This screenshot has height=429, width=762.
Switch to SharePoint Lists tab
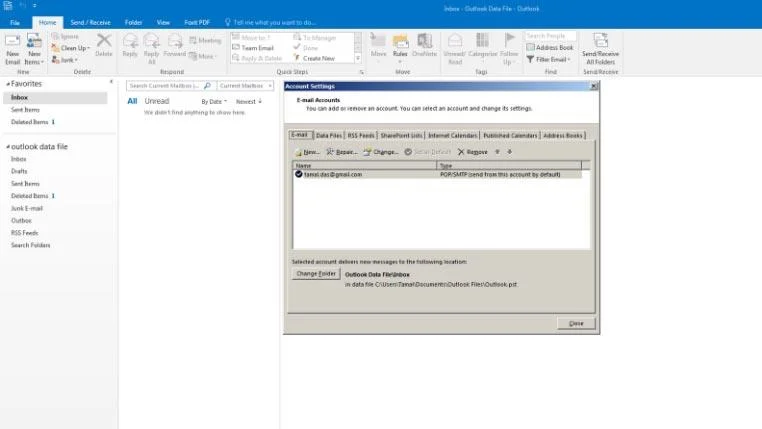401,136
